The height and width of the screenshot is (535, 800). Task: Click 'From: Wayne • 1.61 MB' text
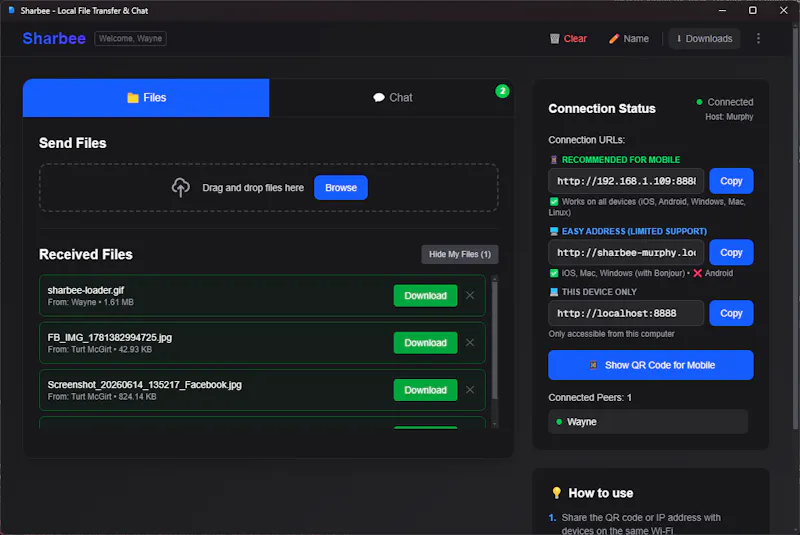click(x=91, y=302)
